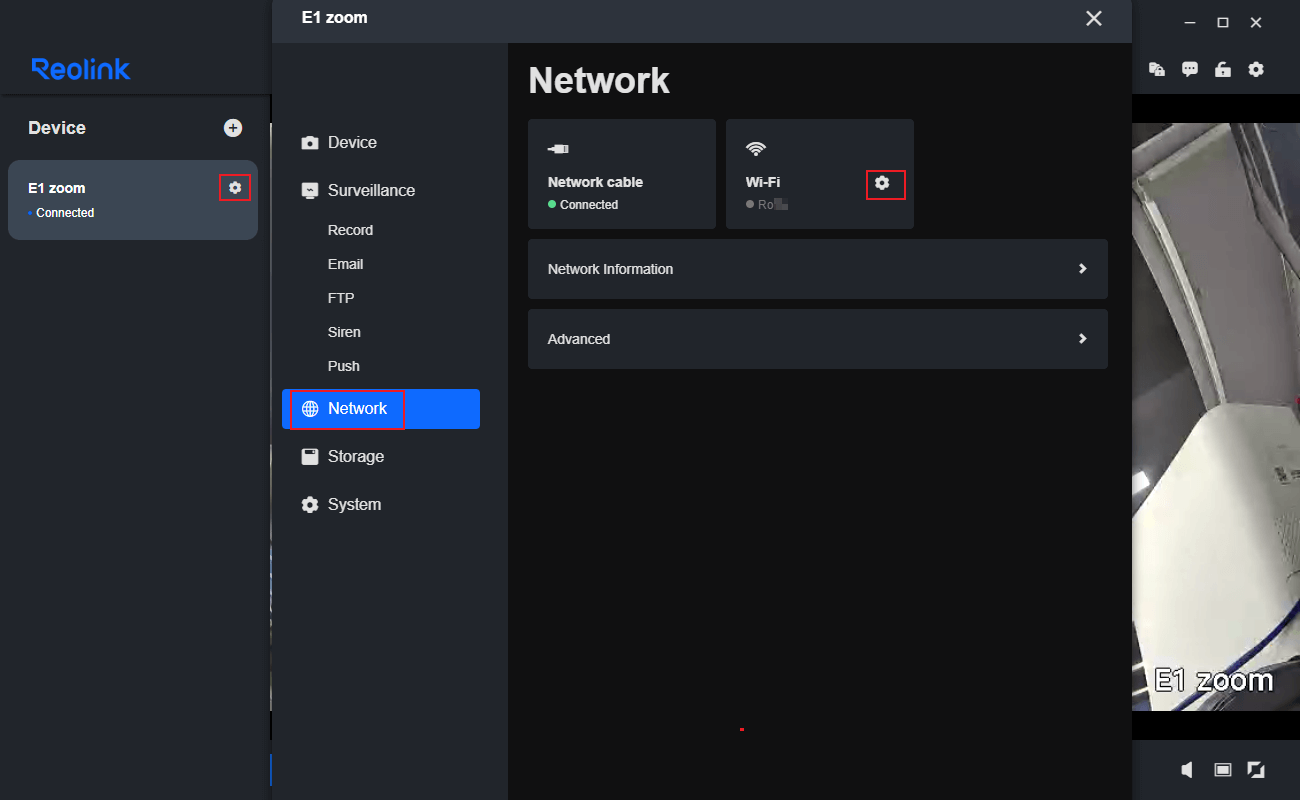Mute the speaker icon below the live view

point(1186,769)
